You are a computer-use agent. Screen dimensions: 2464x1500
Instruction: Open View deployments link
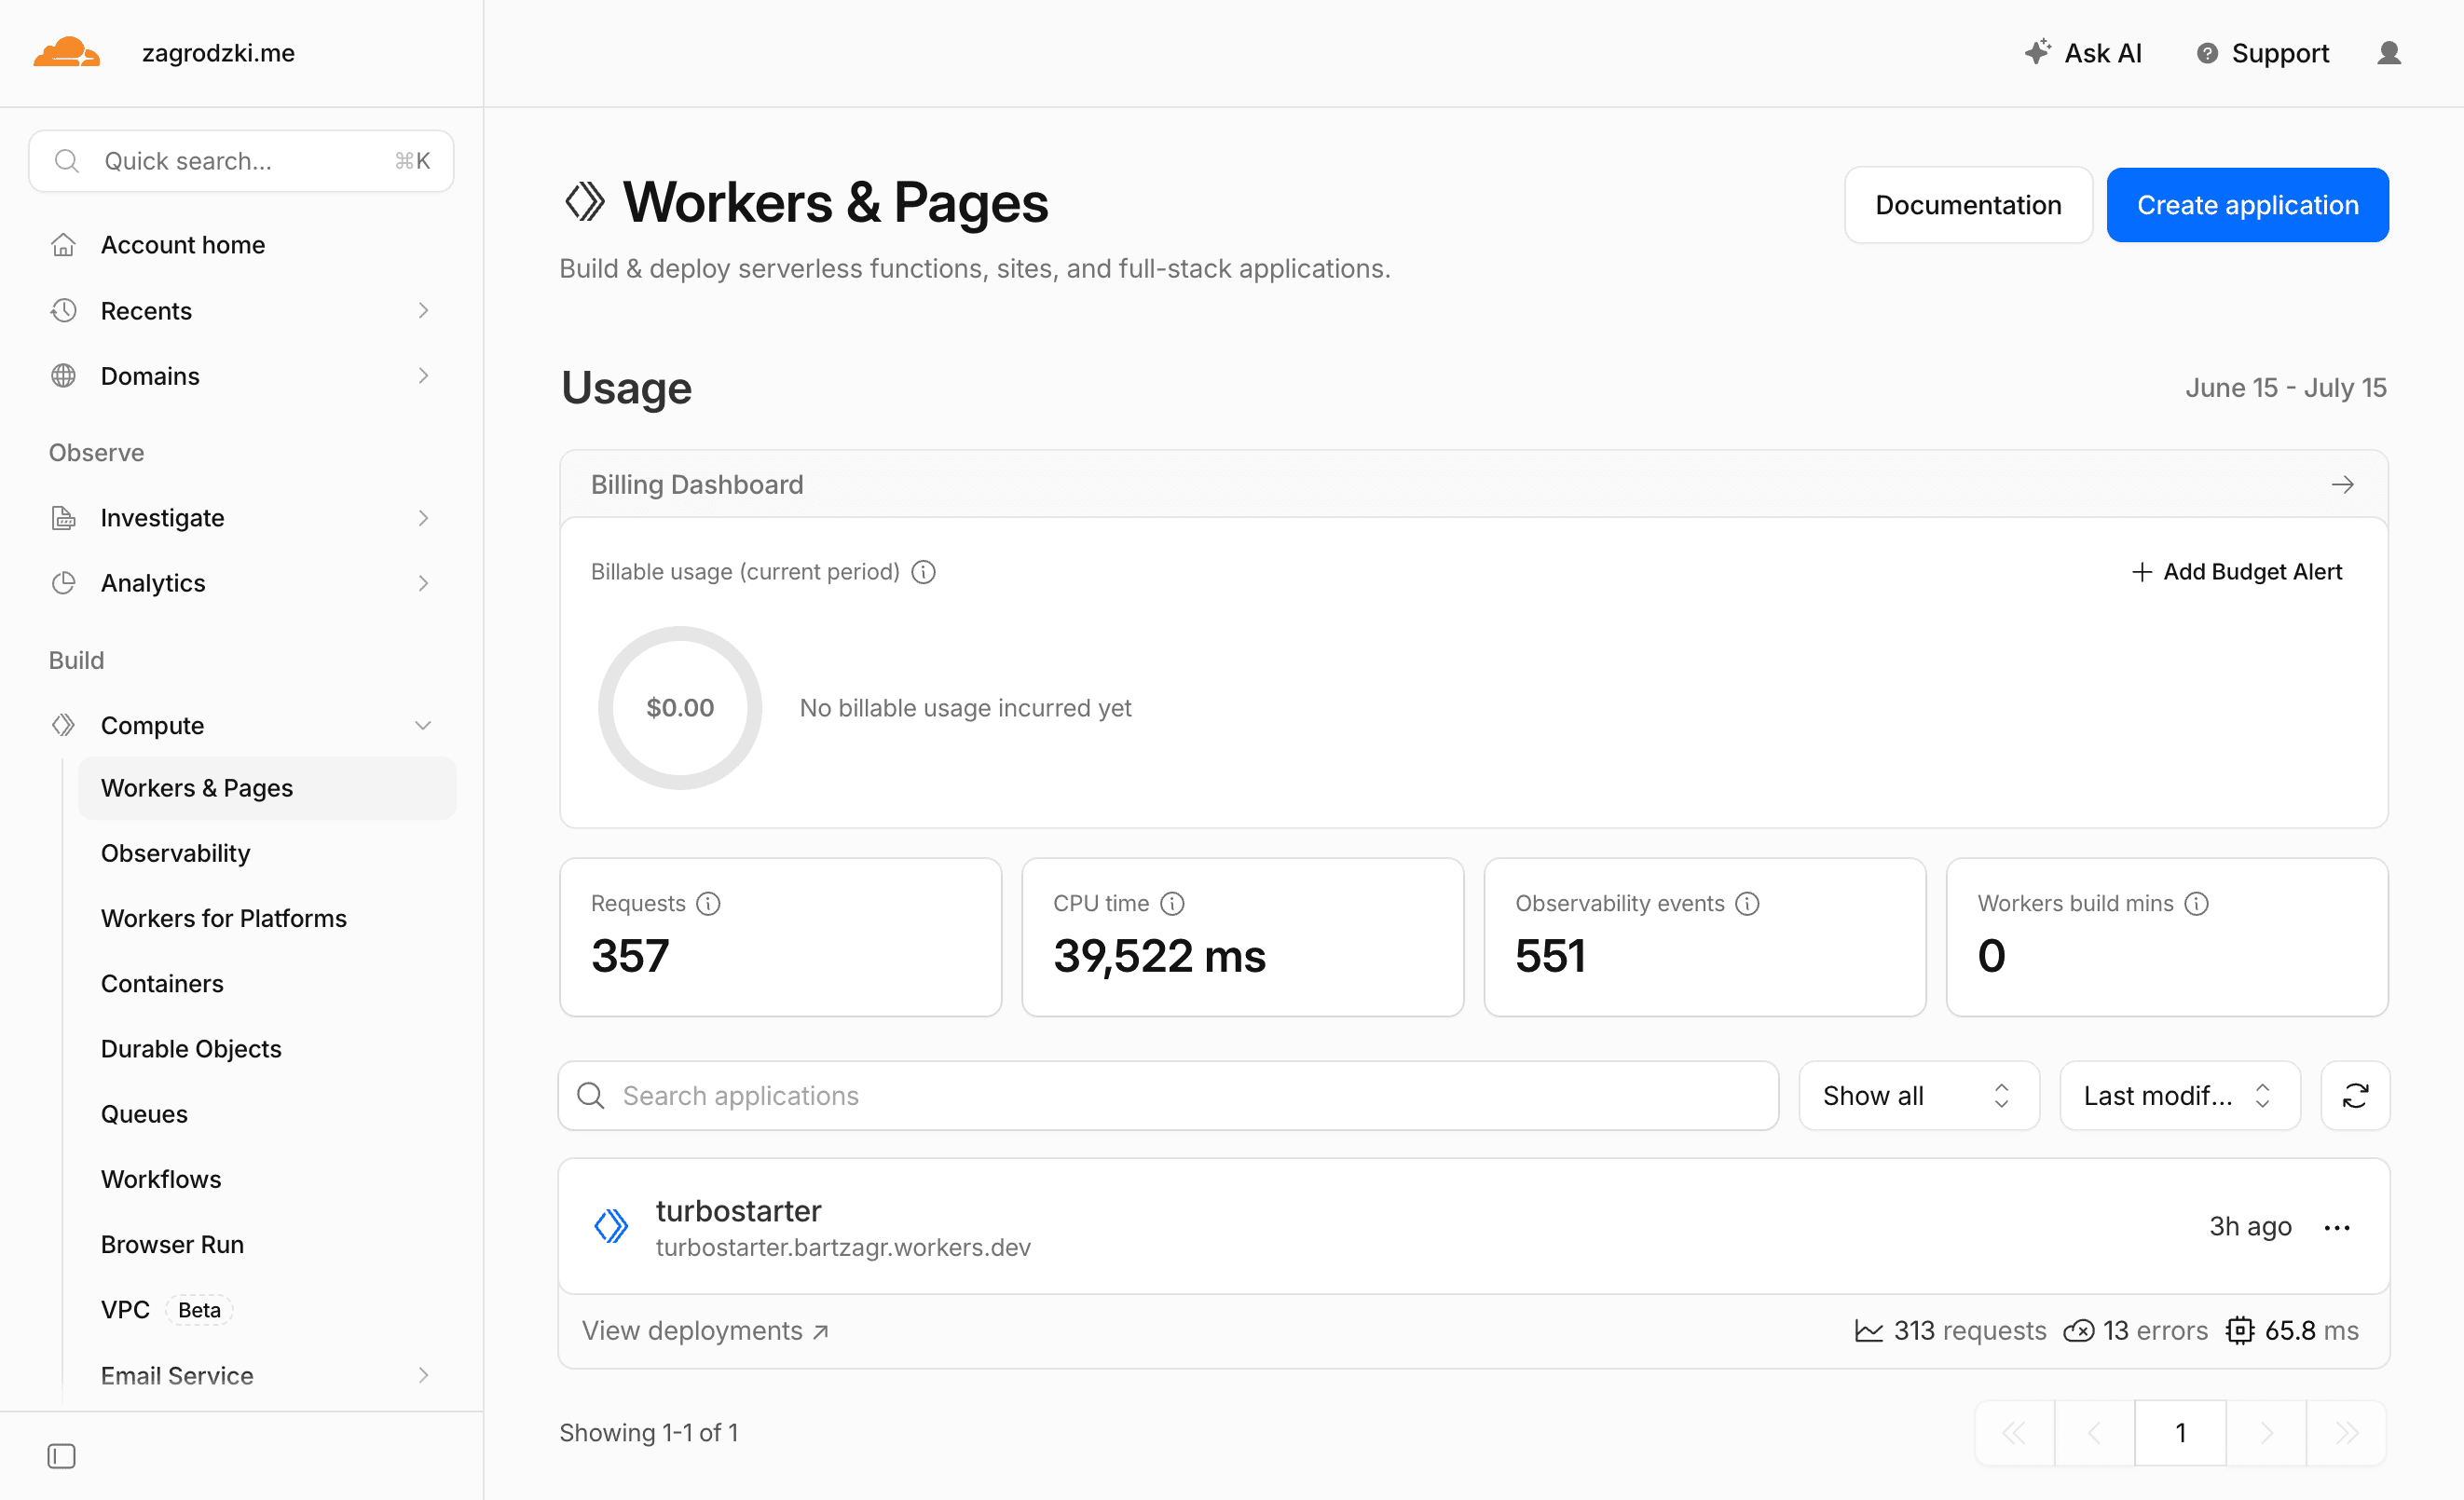pos(706,1331)
